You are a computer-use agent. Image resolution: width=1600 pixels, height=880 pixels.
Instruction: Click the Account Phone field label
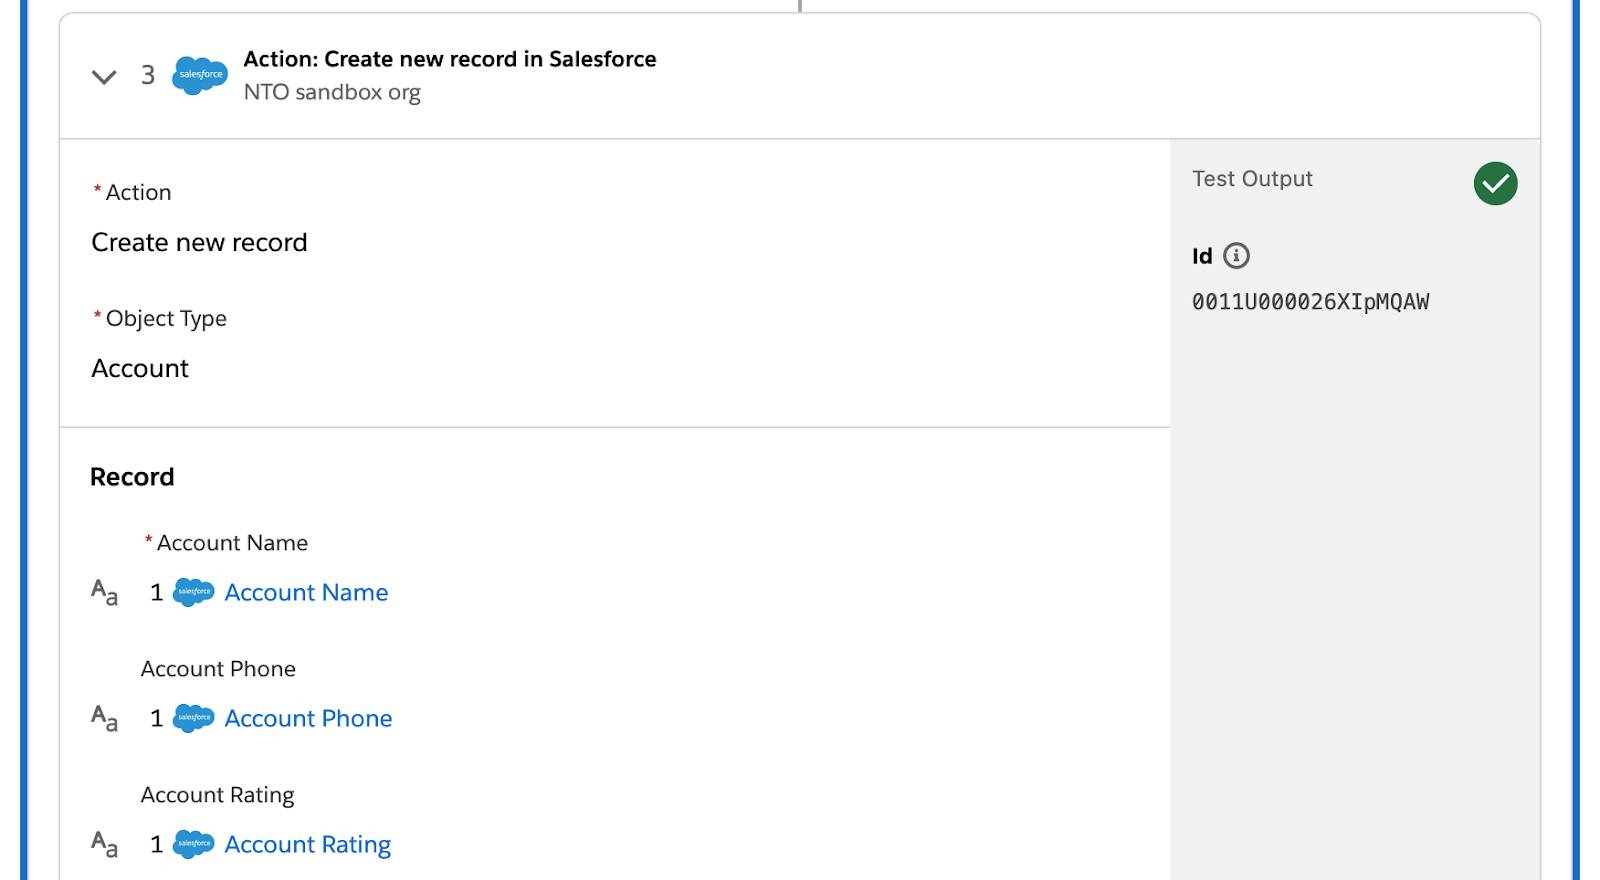(218, 669)
